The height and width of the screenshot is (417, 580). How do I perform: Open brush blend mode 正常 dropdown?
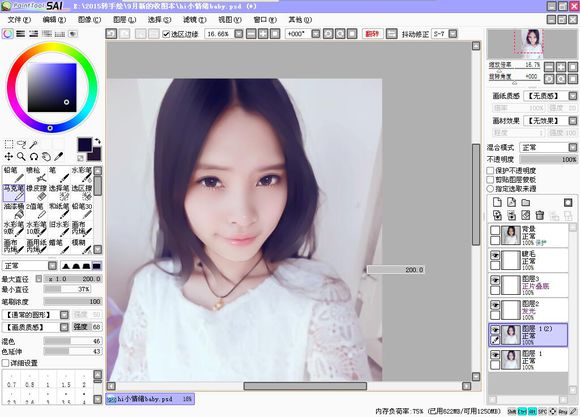pos(53,266)
